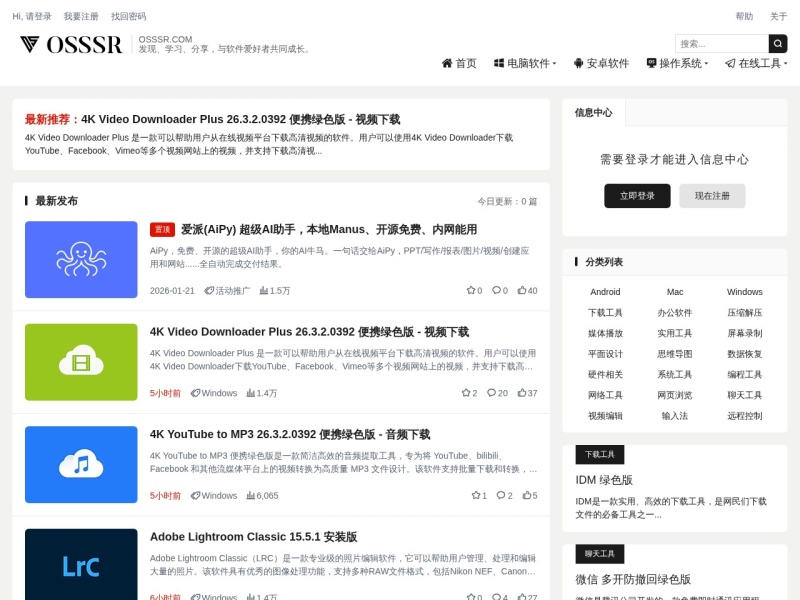Select the 实用工具 category
800x600 pixels.
674,333
